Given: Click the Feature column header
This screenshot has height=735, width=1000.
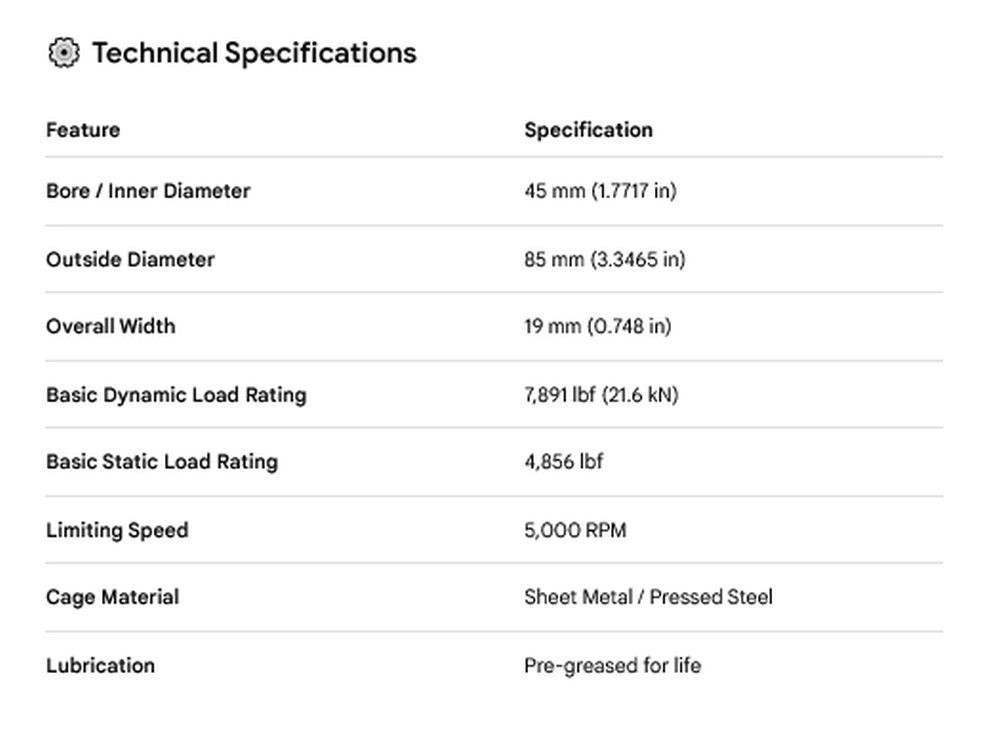Looking at the screenshot, I should [83, 130].
